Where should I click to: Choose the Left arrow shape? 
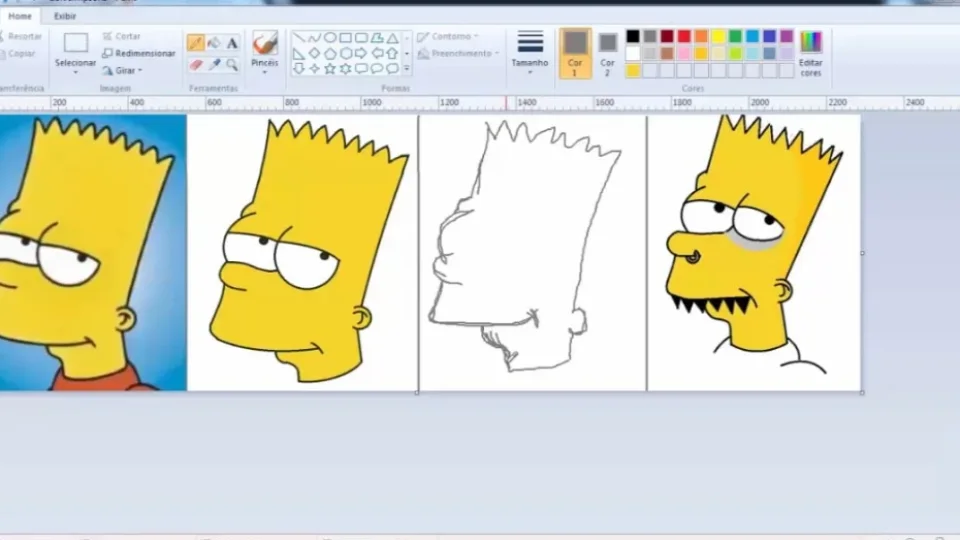click(x=377, y=53)
